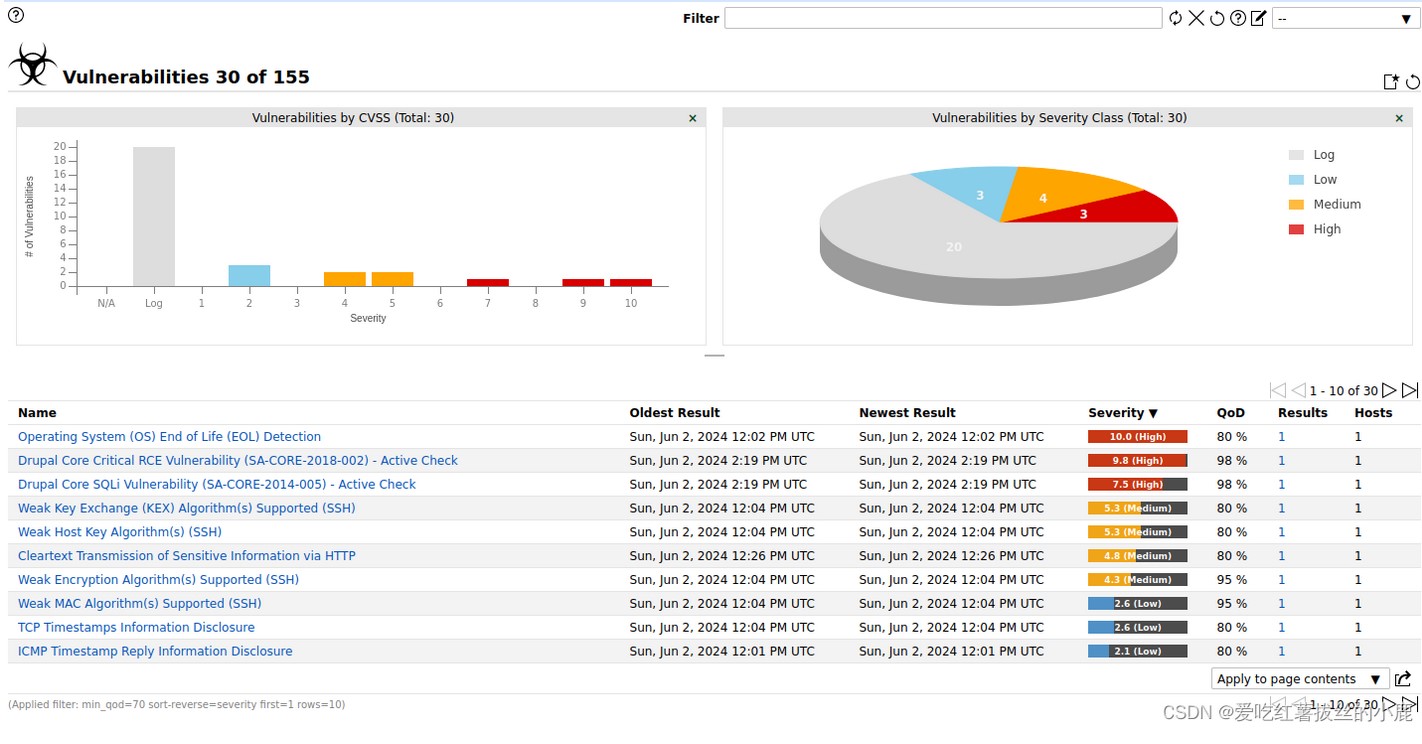The height and width of the screenshot is (744, 1422).
Task: Reset filter to default using circular arrow
Action: 1217,18
